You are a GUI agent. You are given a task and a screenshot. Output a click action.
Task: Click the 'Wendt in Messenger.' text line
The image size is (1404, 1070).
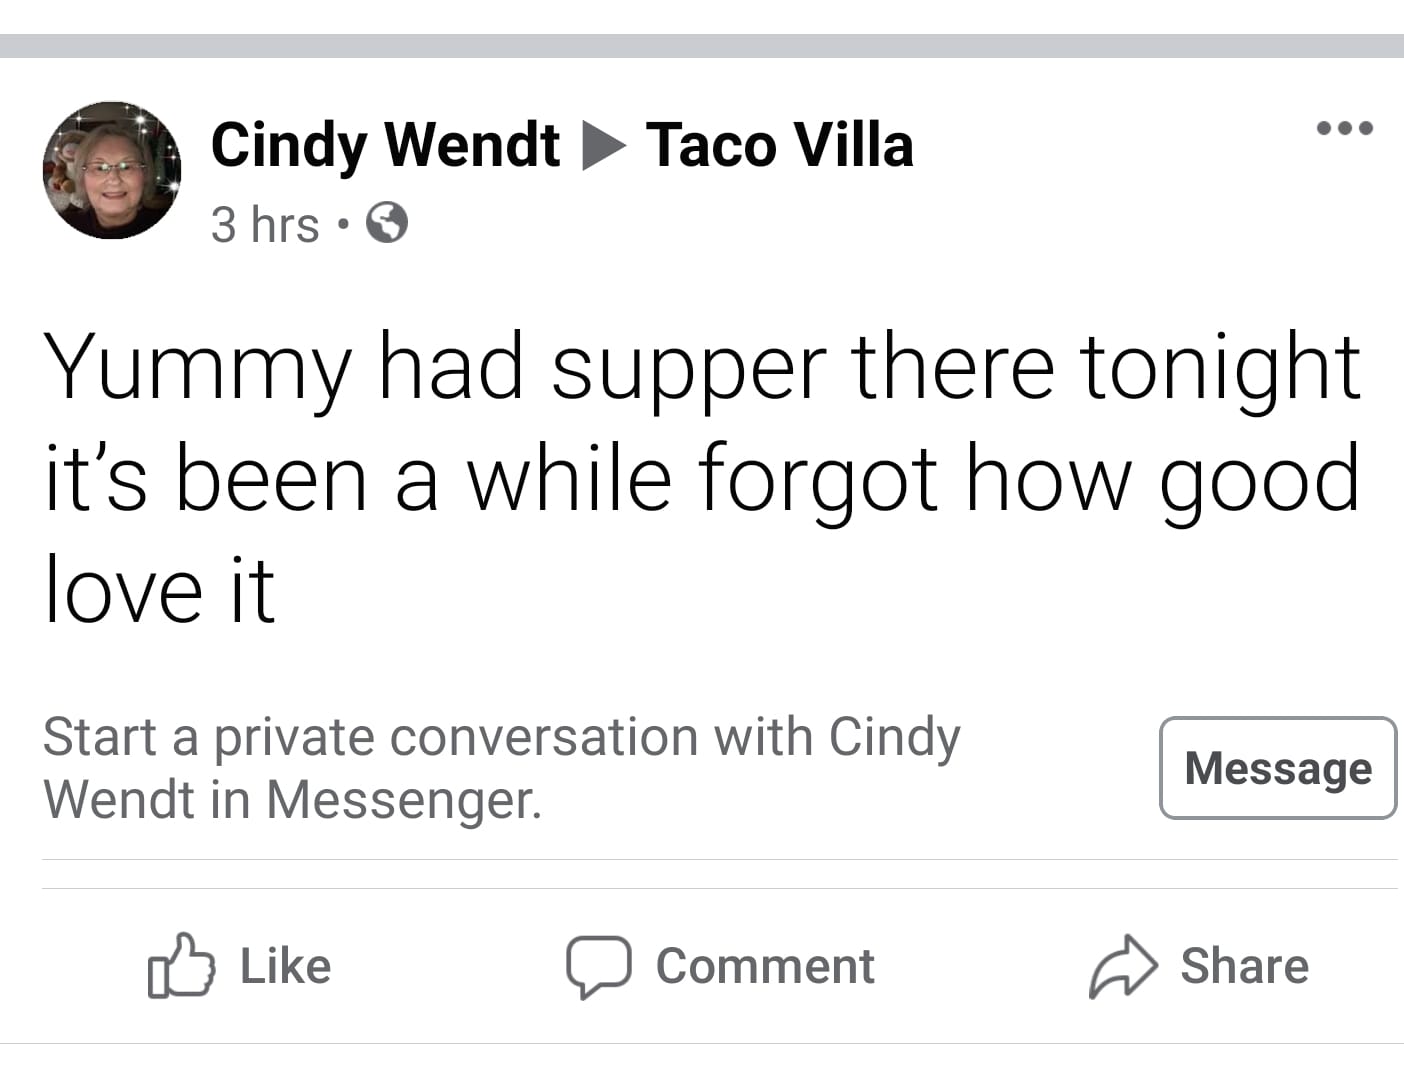(293, 799)
